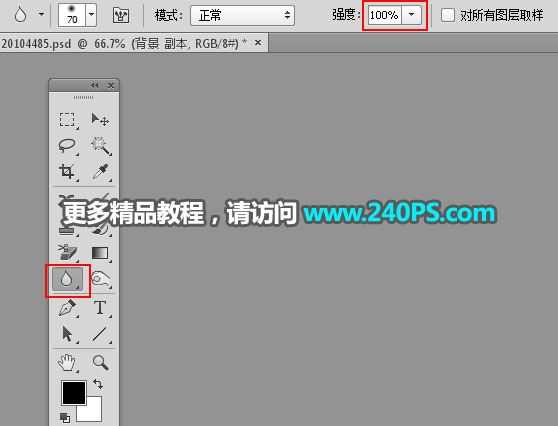The image size is (558, 426).
Task: Reset default foreground and background colors
Action: pyautogui.click(x=64, y=417)
